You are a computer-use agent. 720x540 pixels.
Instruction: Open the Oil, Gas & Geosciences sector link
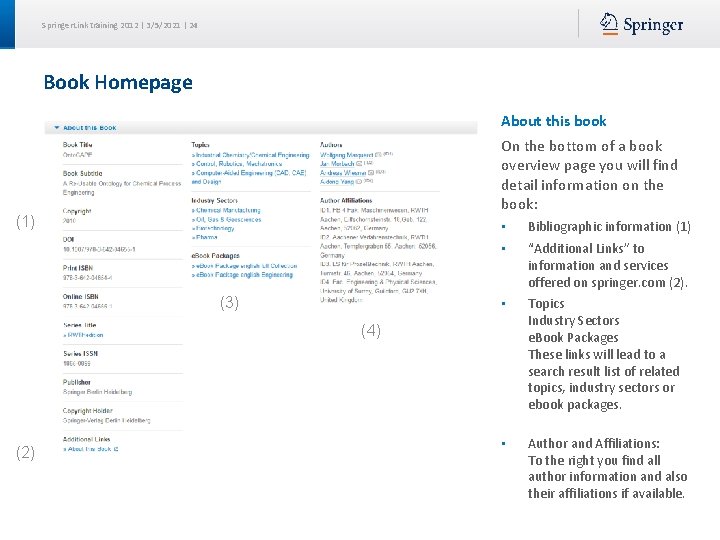tap(226, 219)
